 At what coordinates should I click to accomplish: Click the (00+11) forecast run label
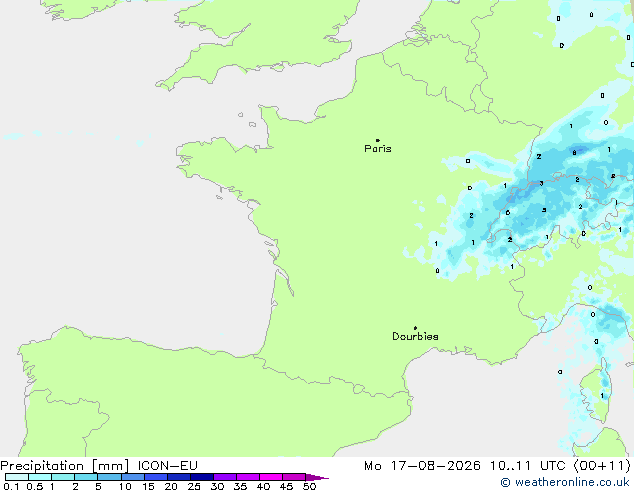click(x=602, y=466)
